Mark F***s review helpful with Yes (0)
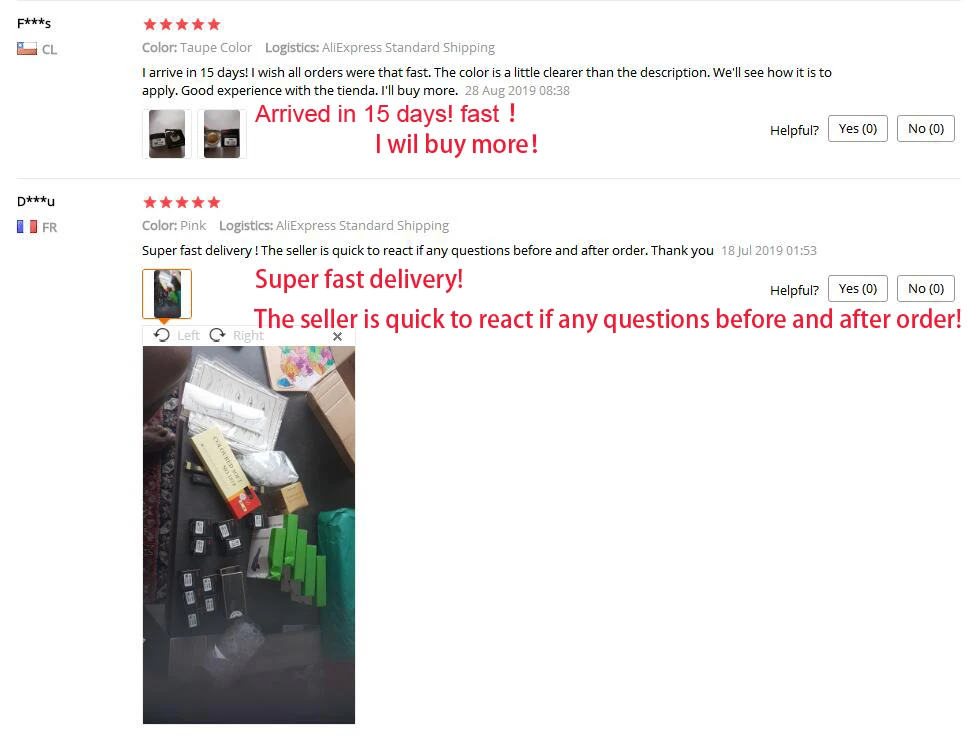 858,129
